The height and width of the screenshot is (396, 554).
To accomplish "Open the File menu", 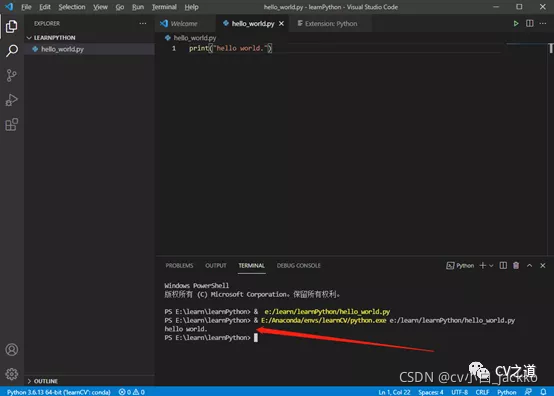I will 26,7.
